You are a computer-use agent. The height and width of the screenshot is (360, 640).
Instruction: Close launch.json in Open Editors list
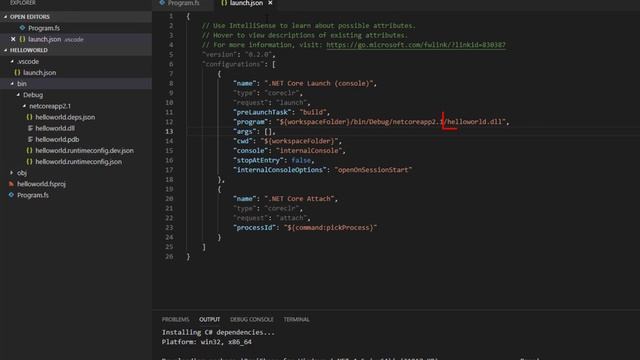tap(13, 39)
